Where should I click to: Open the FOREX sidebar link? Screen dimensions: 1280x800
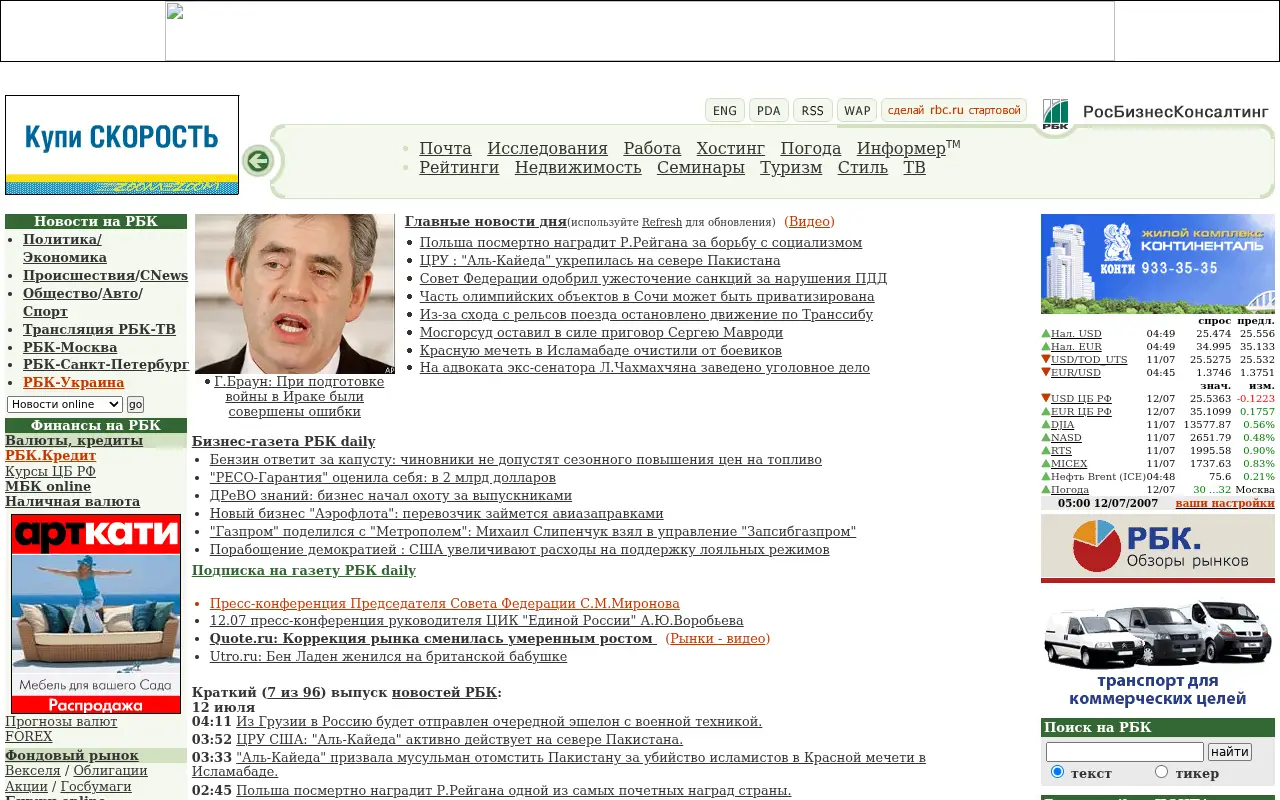pos(29,736)
